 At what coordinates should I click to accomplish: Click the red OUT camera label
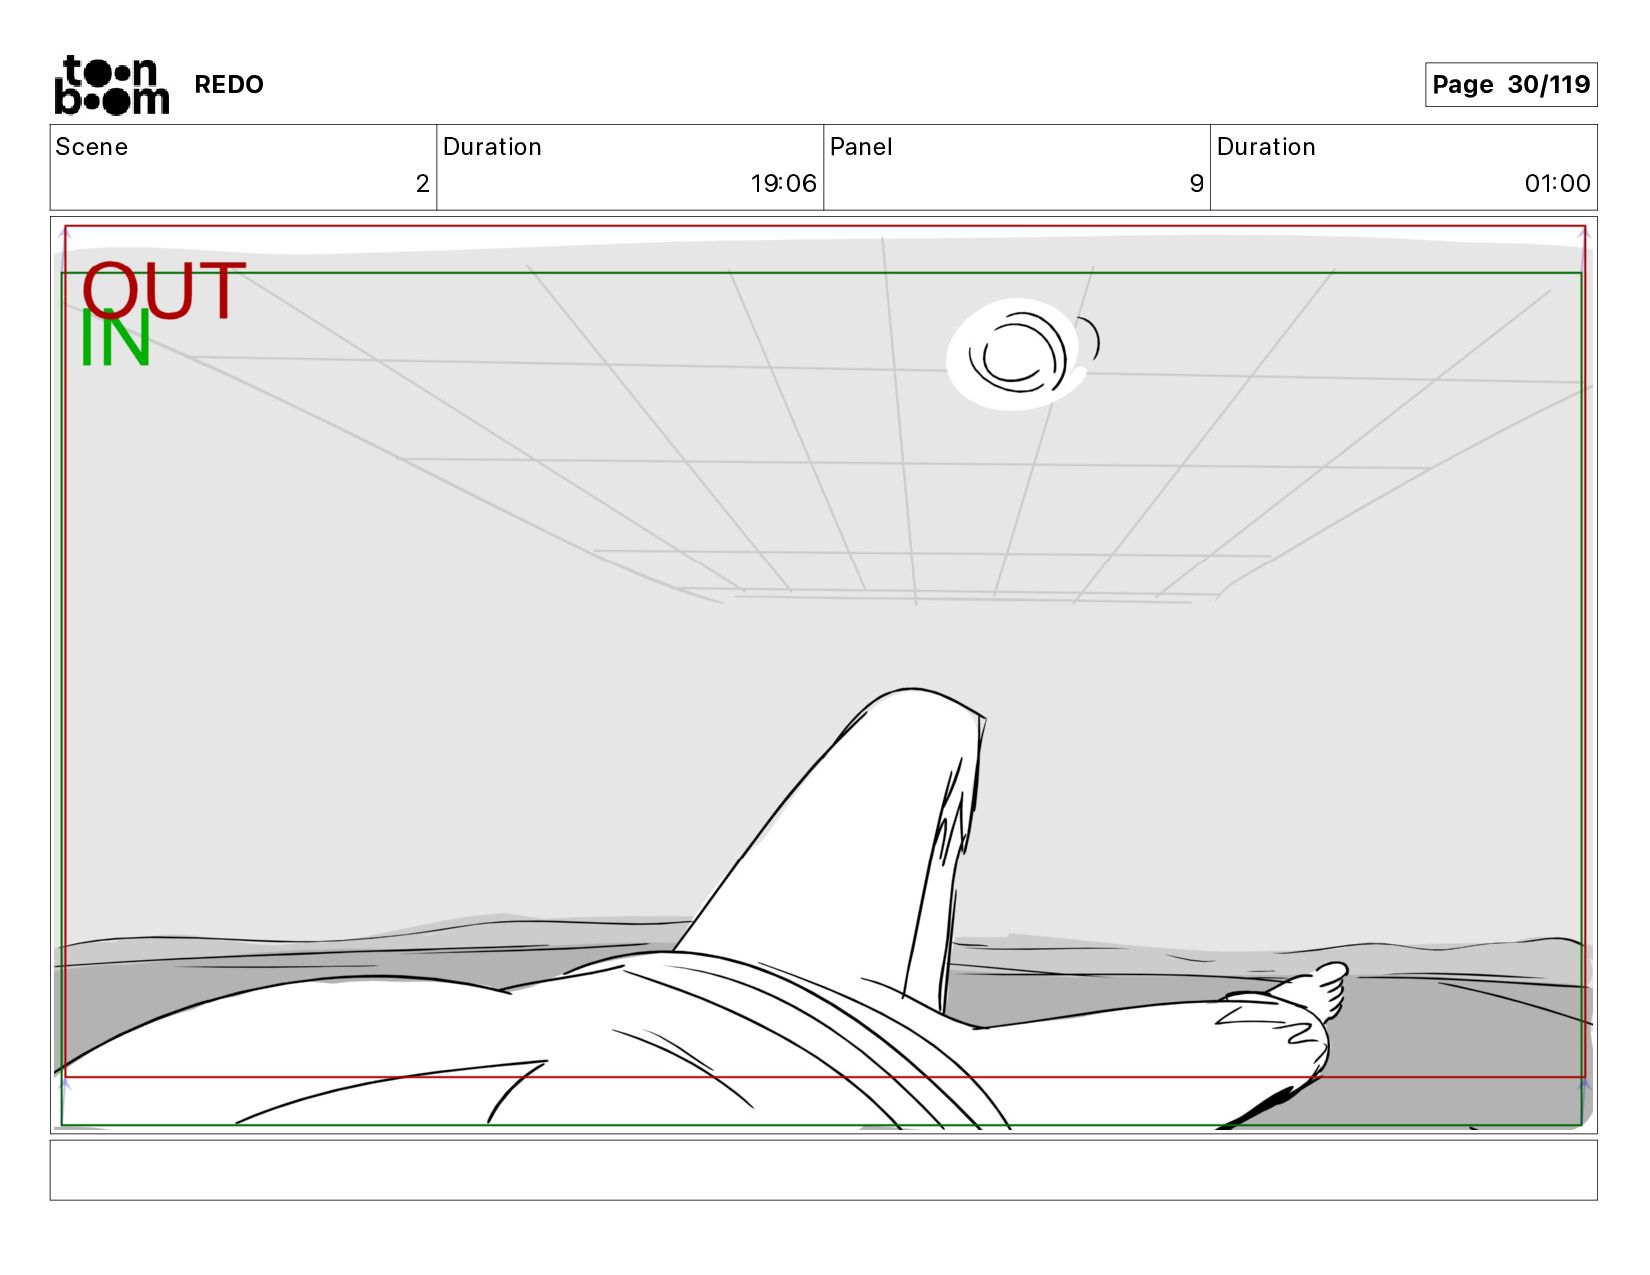(164, 290)
